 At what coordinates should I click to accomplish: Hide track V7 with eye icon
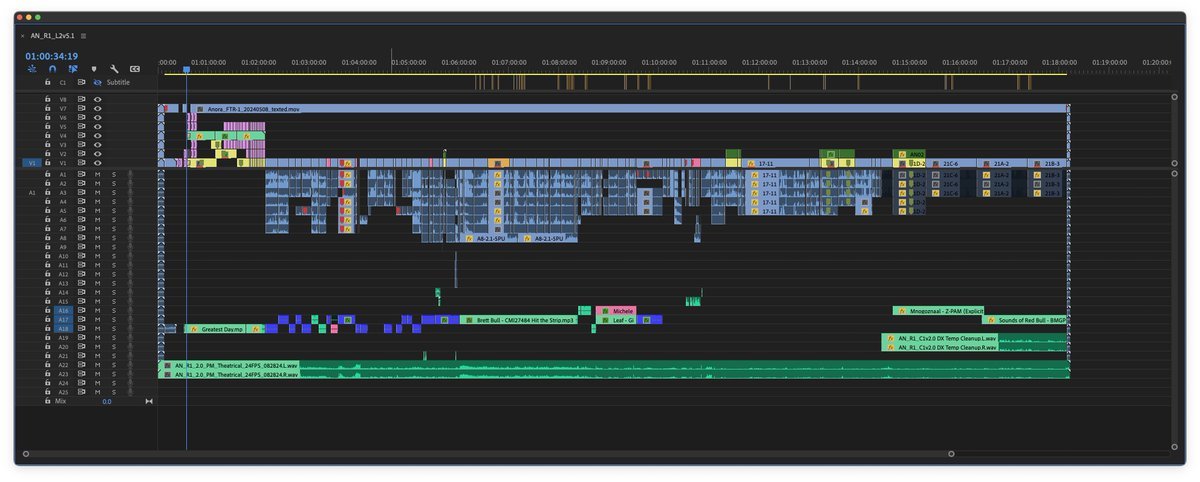[x=98, y=109]
